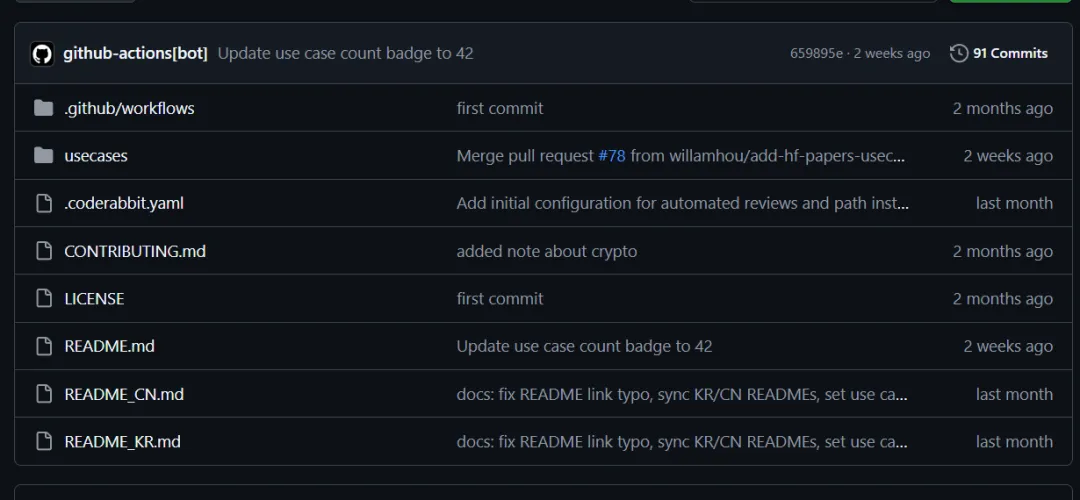Open 'added note about crypto' commit message
Image resolution: width=1080 pixels, height=500 pixels.
coord(546,251)
